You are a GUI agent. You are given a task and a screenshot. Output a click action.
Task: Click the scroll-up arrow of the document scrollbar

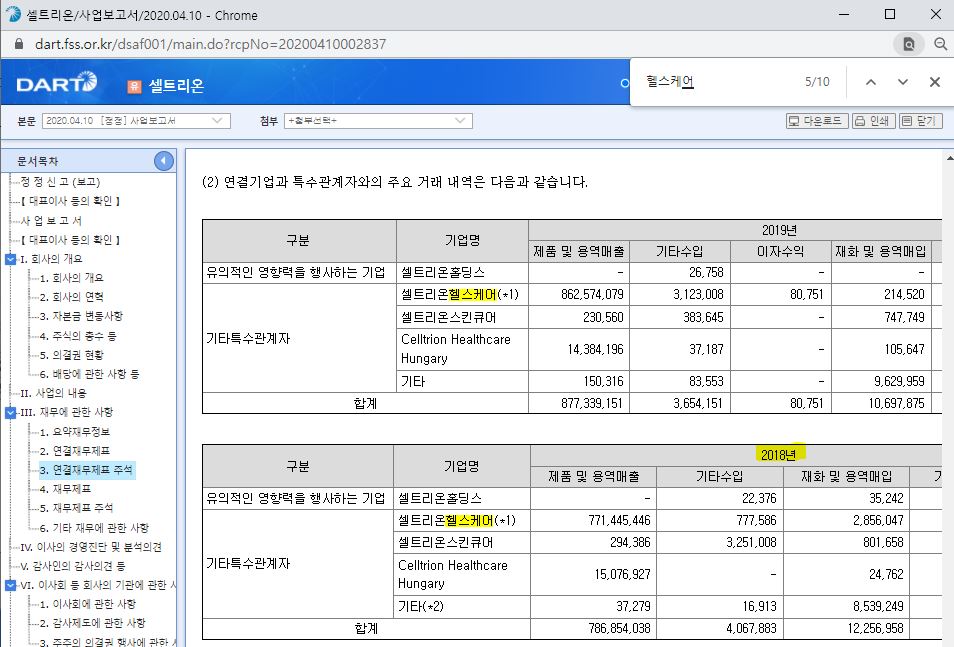click(x=949, y=158)
